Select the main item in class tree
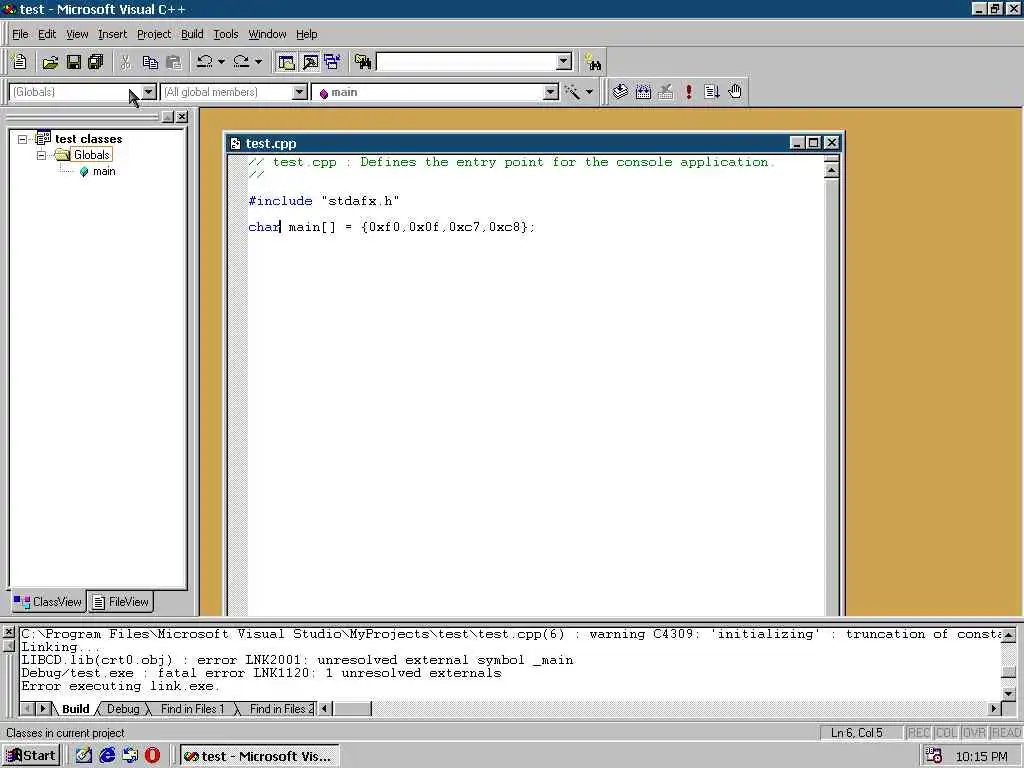The image size is (1024, 768). click(x=104, y=171)
